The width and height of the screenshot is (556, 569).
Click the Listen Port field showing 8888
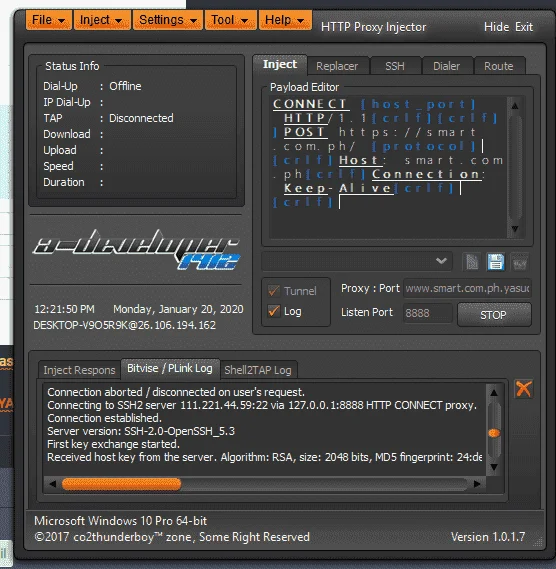tap(428, 313)
